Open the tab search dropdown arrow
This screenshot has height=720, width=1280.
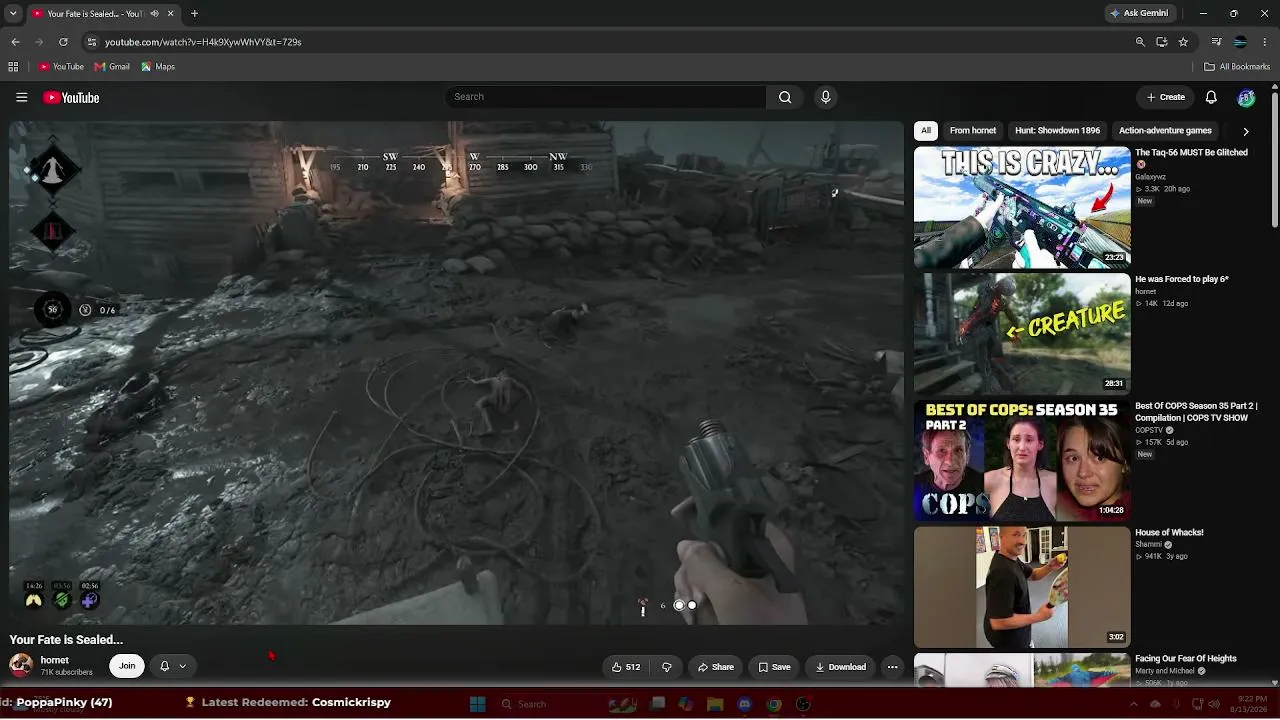point(13,13)
